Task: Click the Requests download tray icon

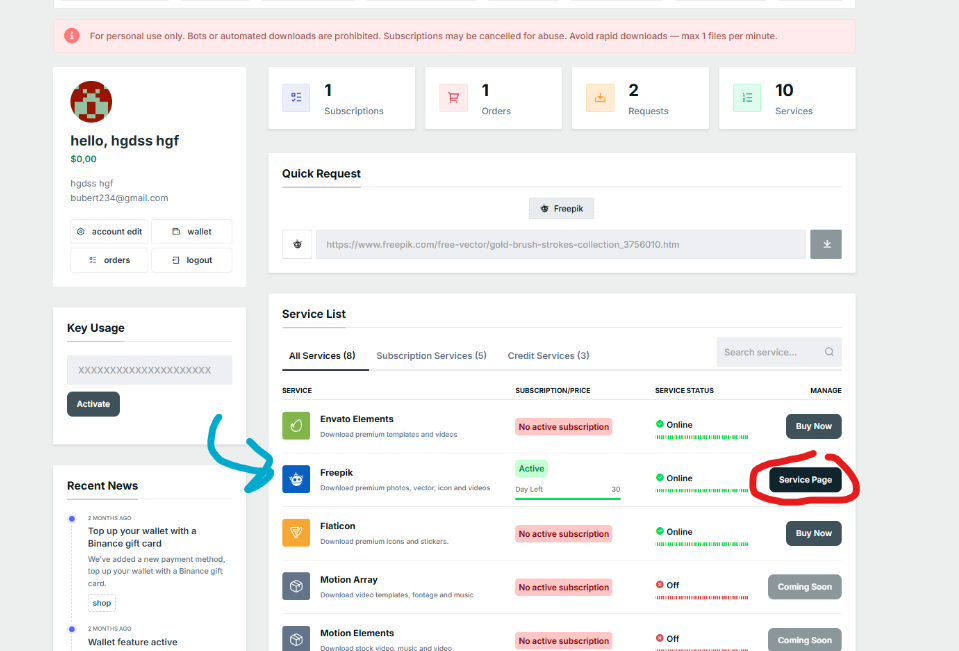Action: pos(600,98)
